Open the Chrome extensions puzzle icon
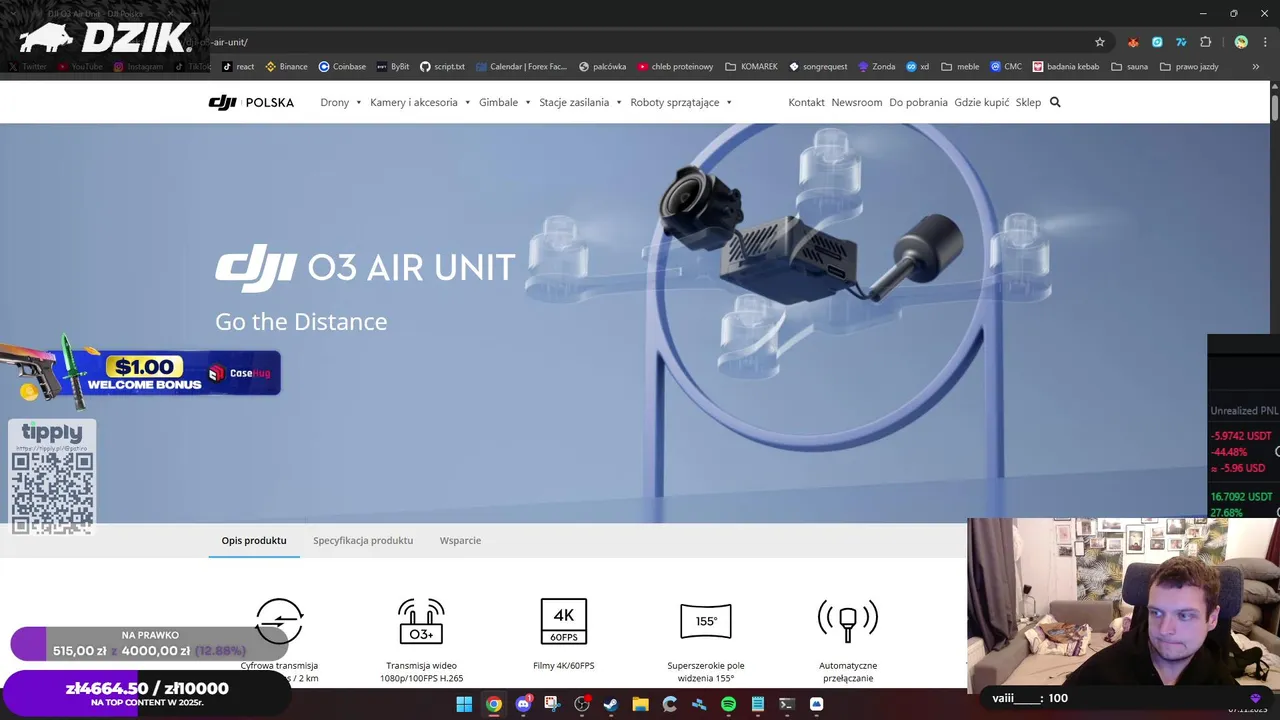Viewport: 1280px width, 720px height. click(x=1205, y=42)
